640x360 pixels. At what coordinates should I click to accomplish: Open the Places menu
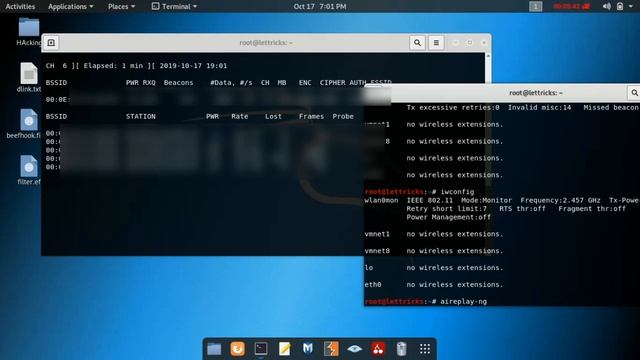[x=121, y=7]
